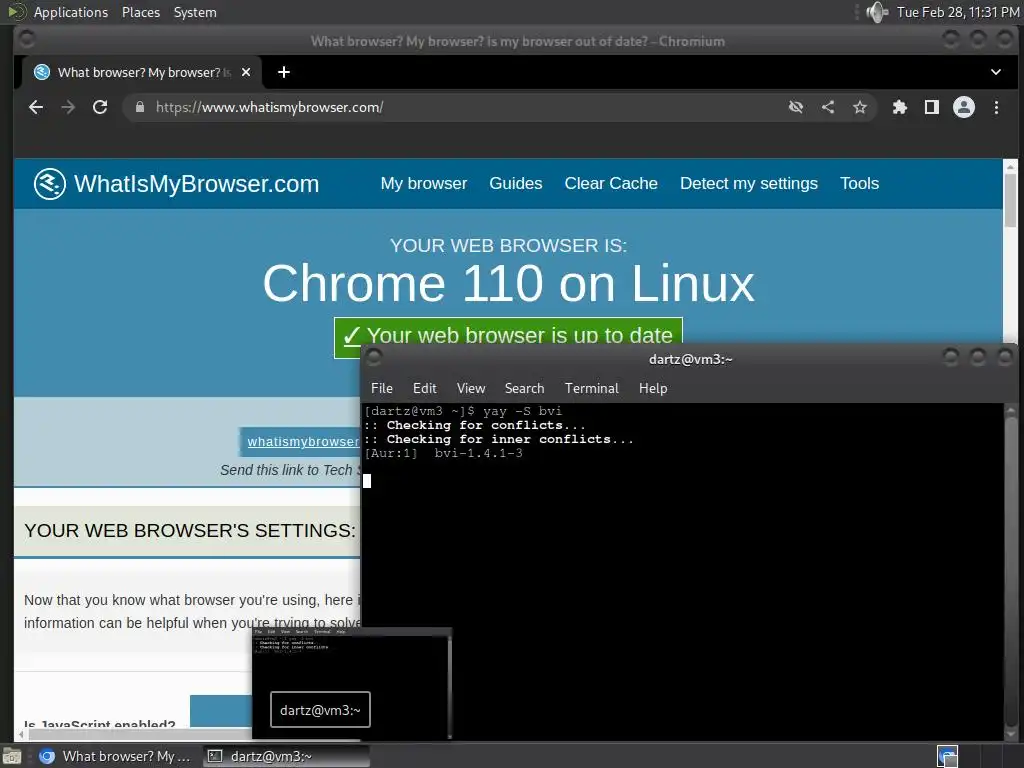Click the terminal window preview thumbnail
1024x768 pixels.
351,684
